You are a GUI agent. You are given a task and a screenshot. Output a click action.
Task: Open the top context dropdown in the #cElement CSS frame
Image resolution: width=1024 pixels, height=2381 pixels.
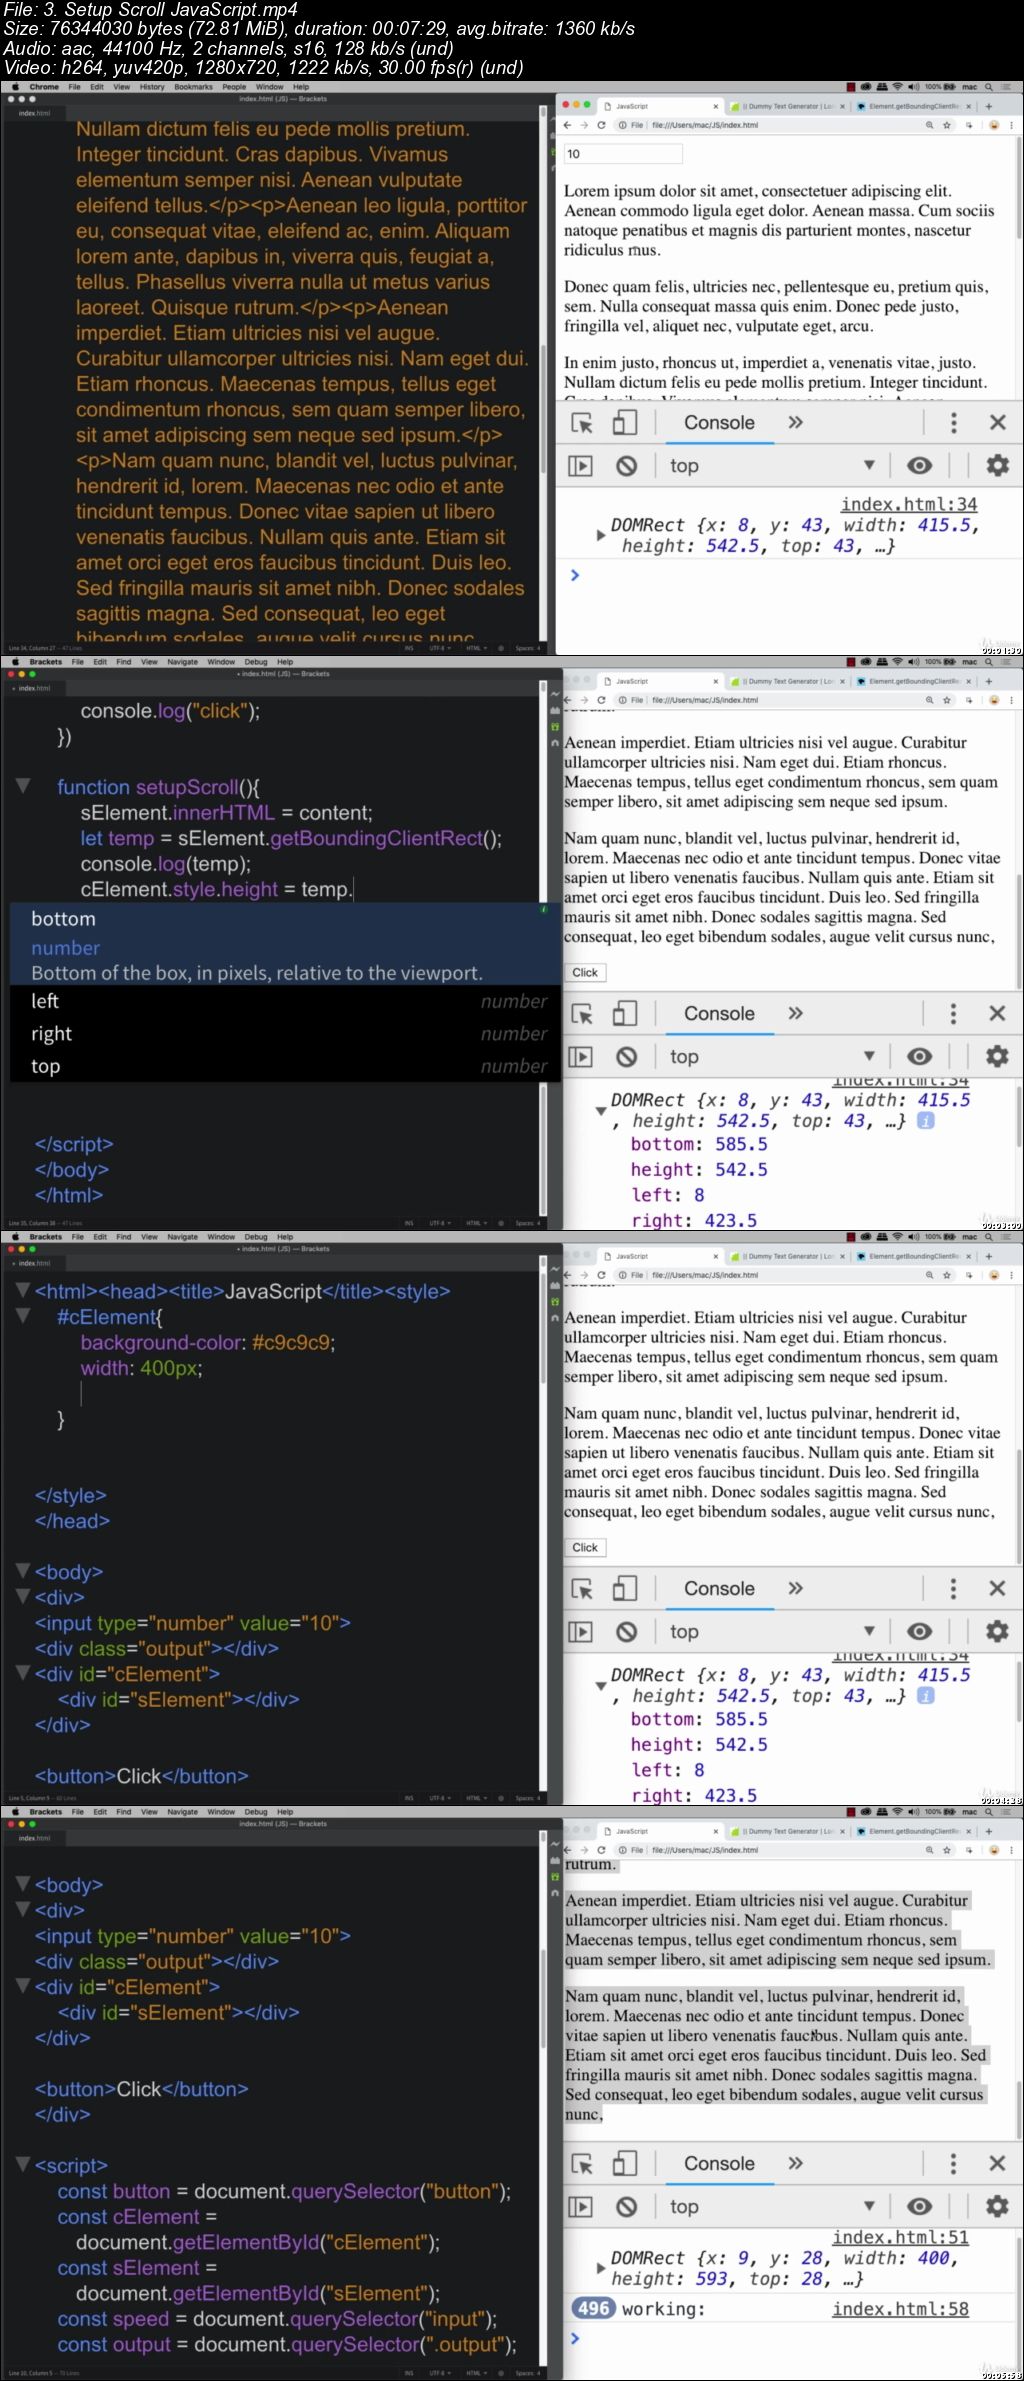[773, 1631]
